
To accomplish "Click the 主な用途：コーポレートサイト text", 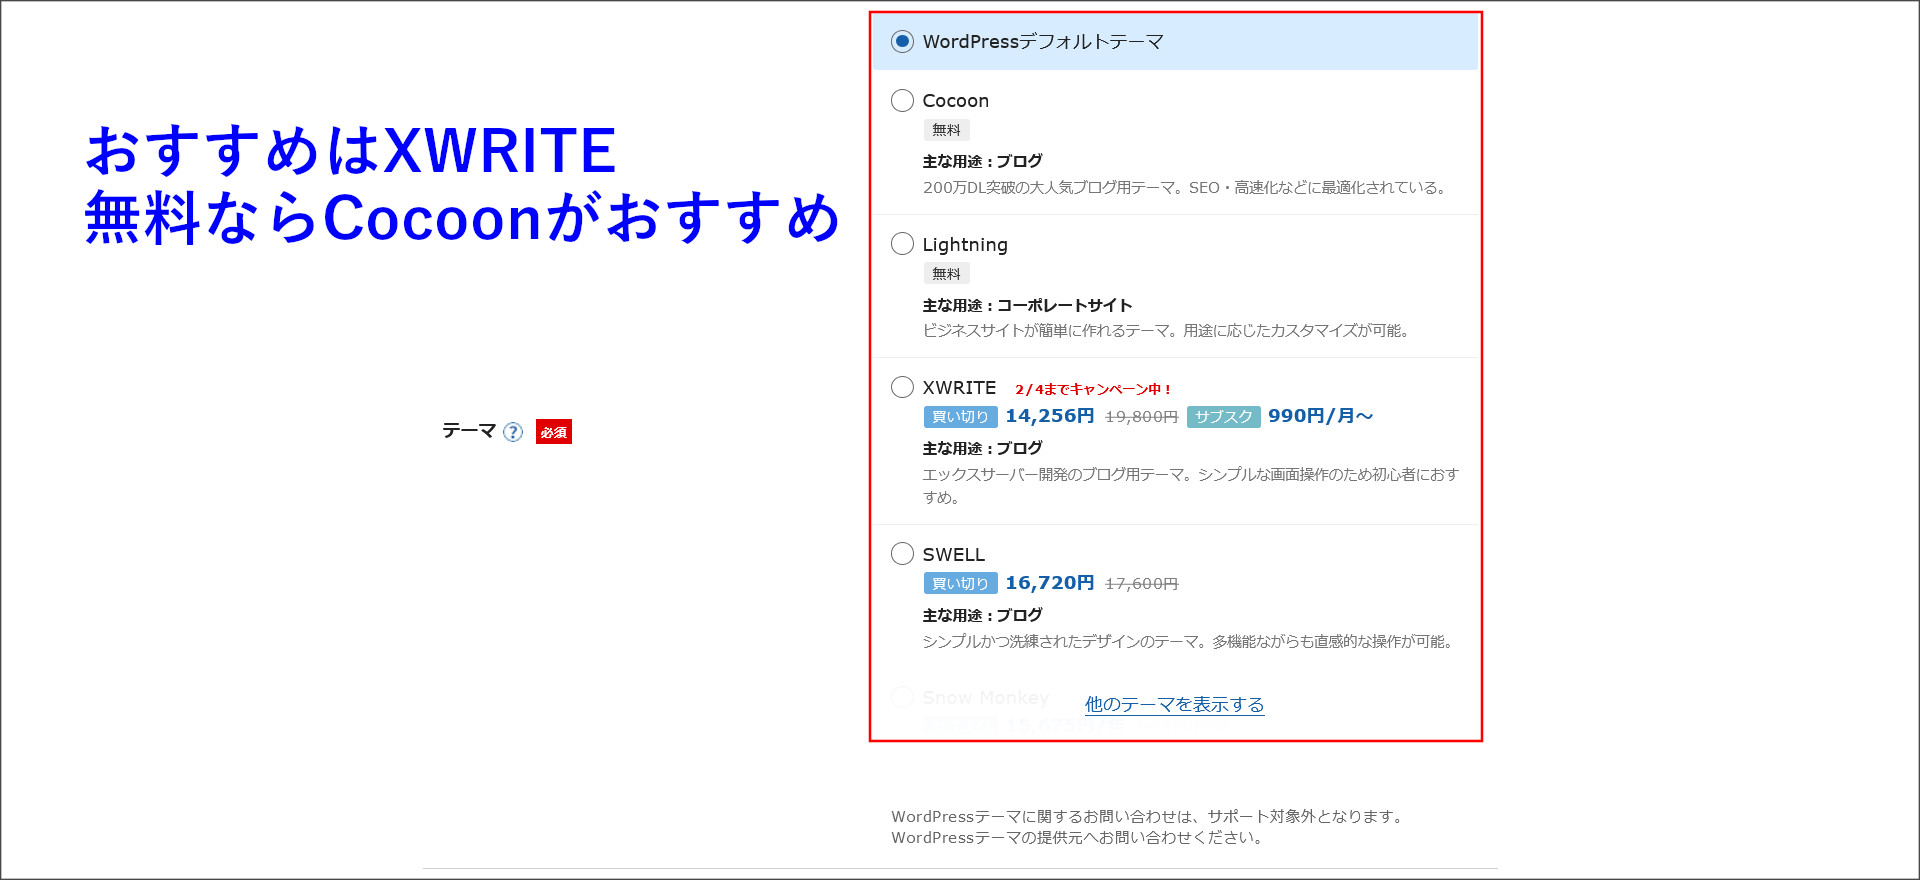I will coord(1027,305).
